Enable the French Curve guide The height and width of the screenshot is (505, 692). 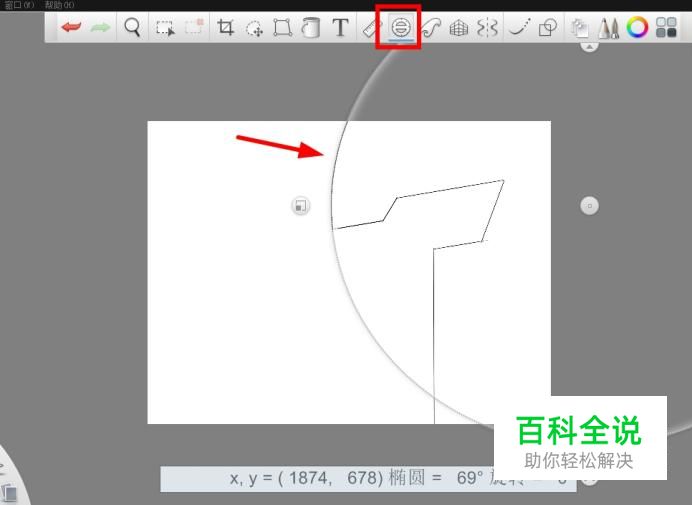(x=430, y=28)
